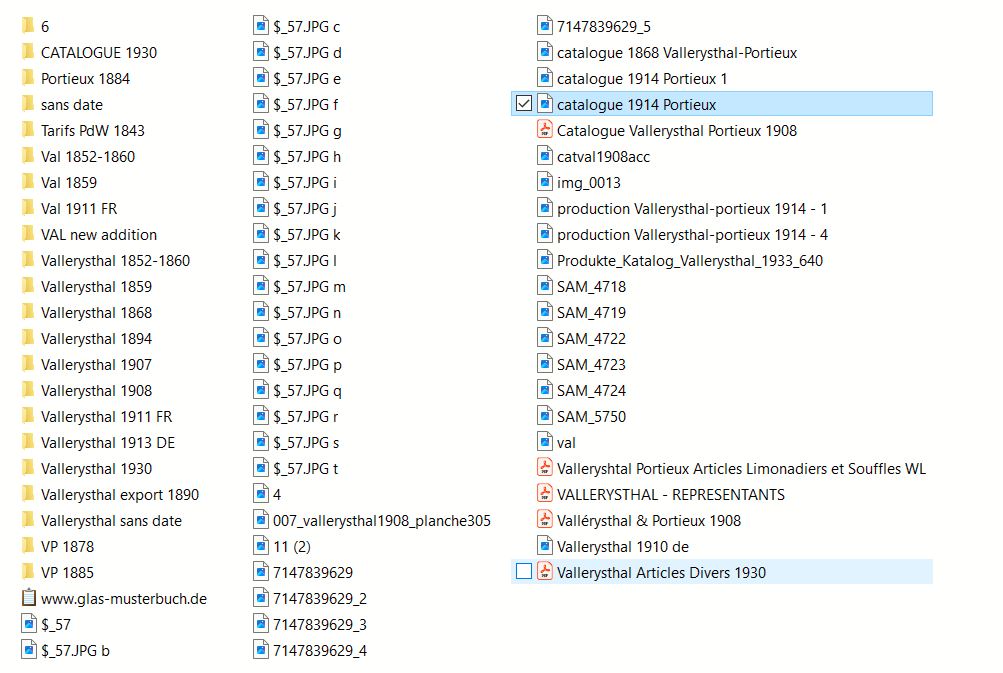The image size is (1003, 673).
Task: Select file $_57.JPG b
Action: point(65,651)
